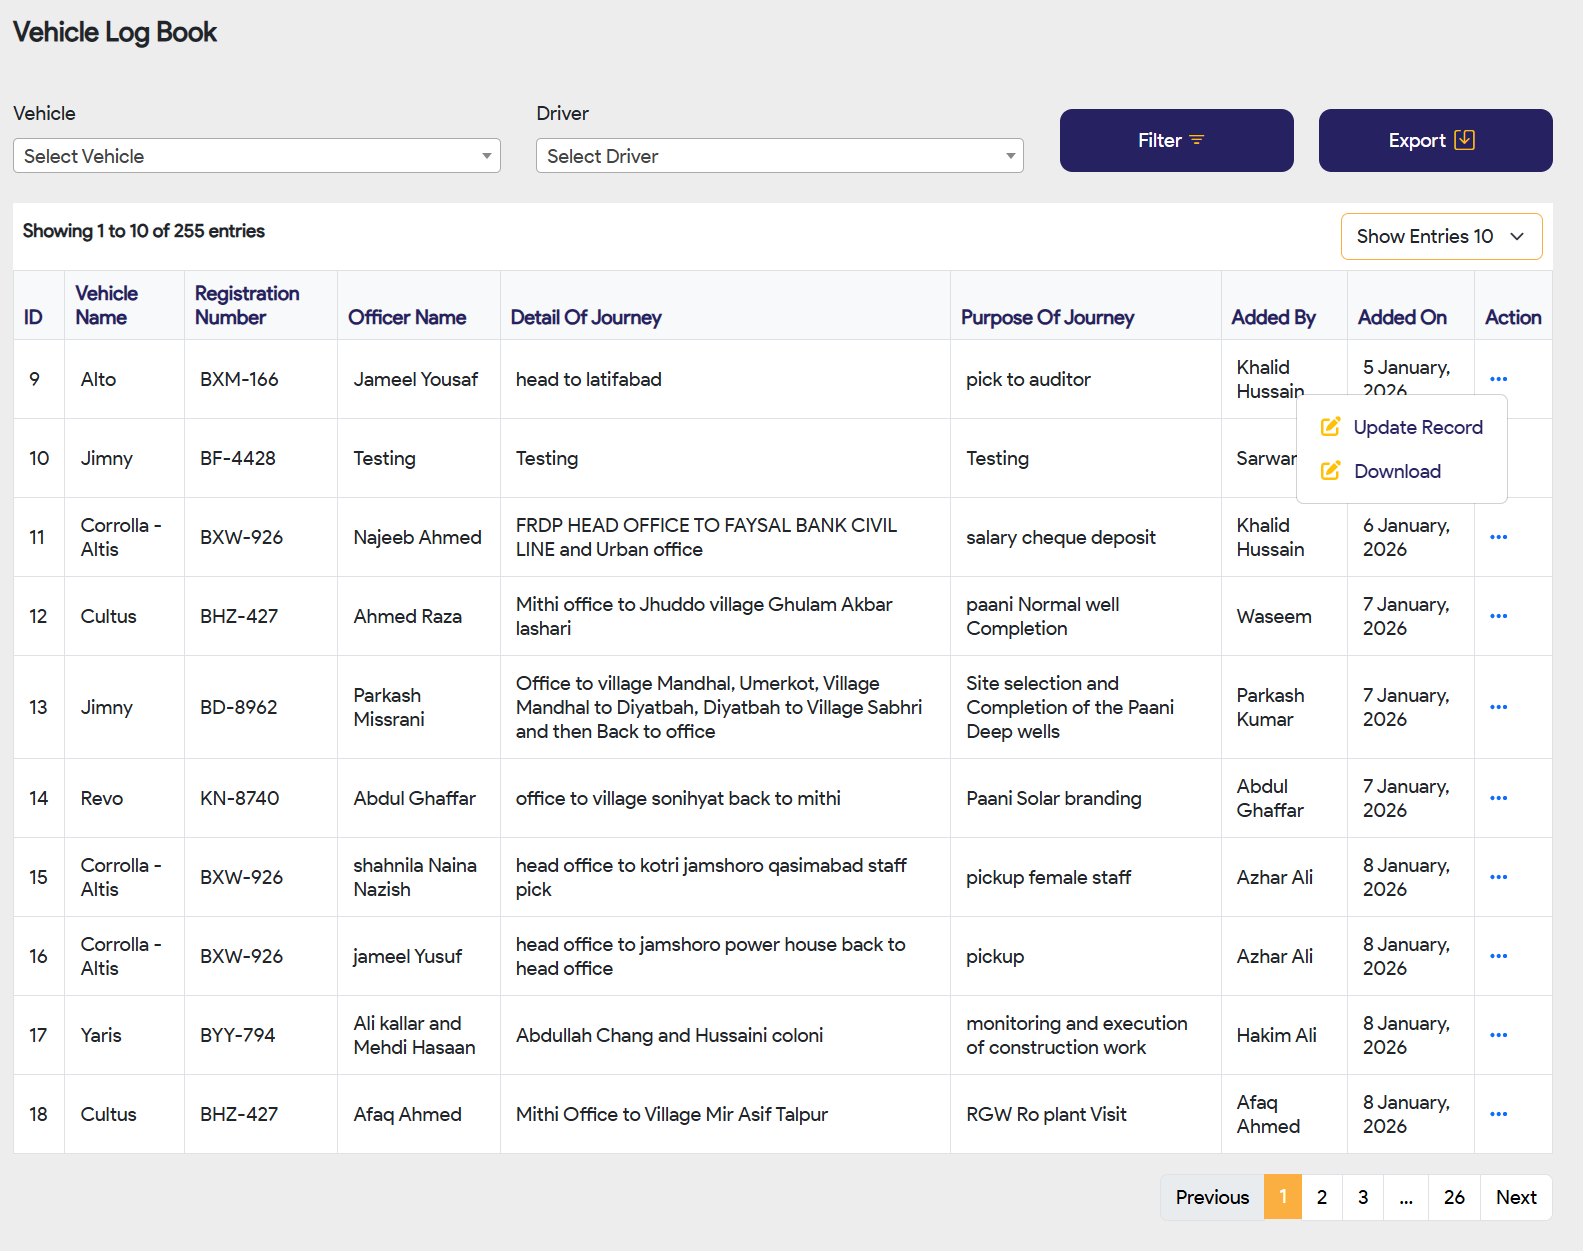Open the Show Entries 10 dropdown

(x=1440, y=236)
